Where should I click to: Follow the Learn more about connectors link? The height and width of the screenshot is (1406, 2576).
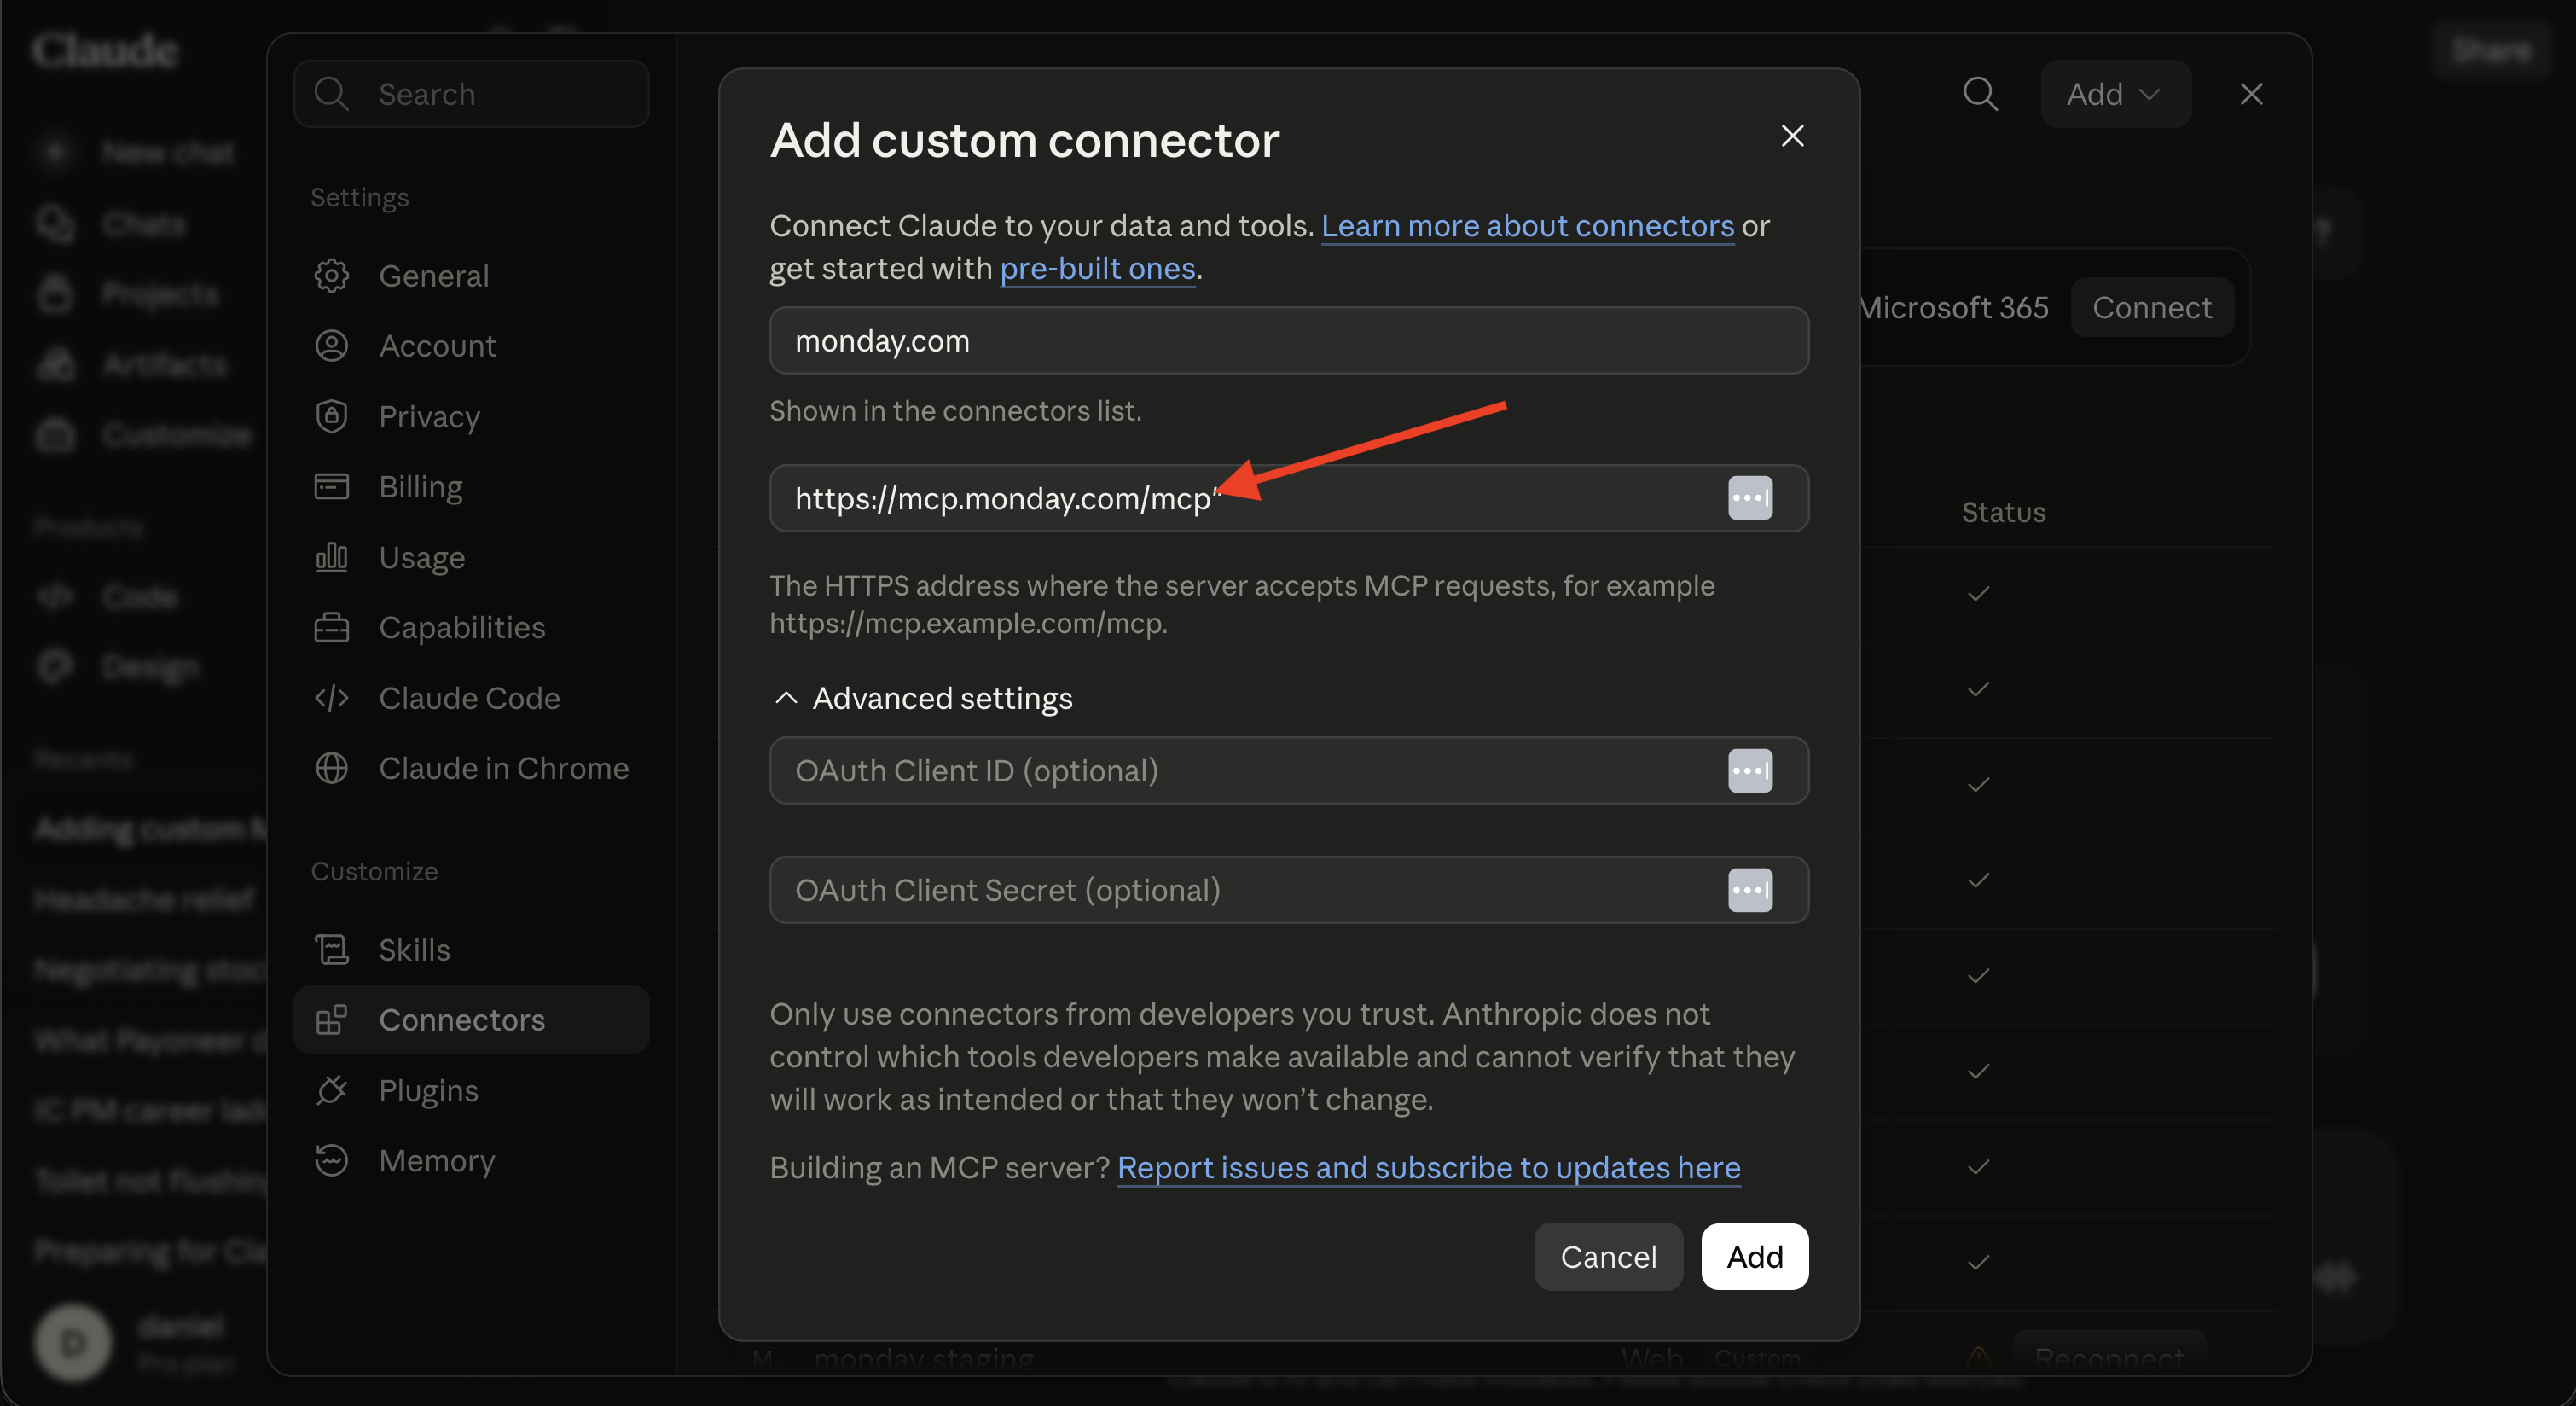[x=1527, y=226]
